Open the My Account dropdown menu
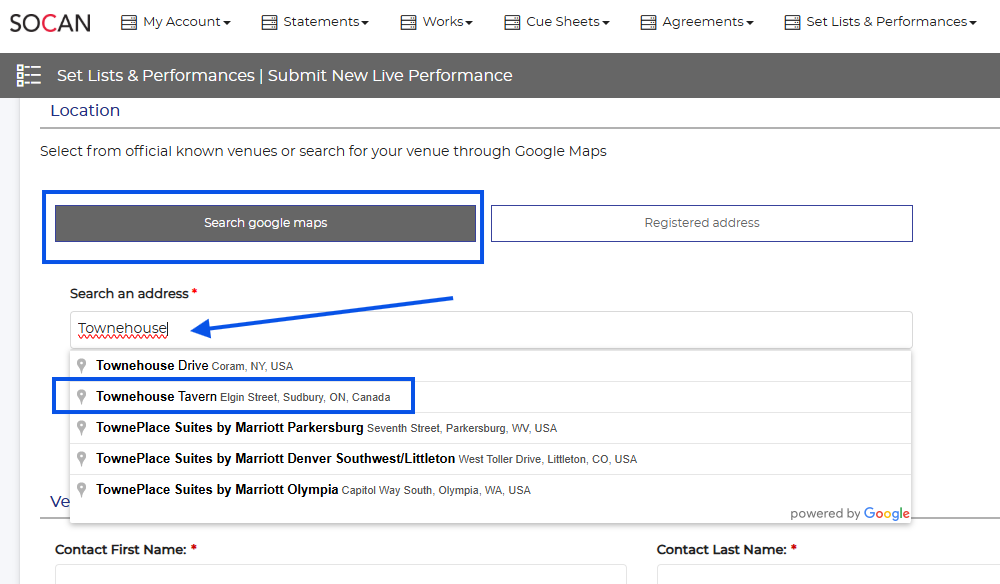 186,22
